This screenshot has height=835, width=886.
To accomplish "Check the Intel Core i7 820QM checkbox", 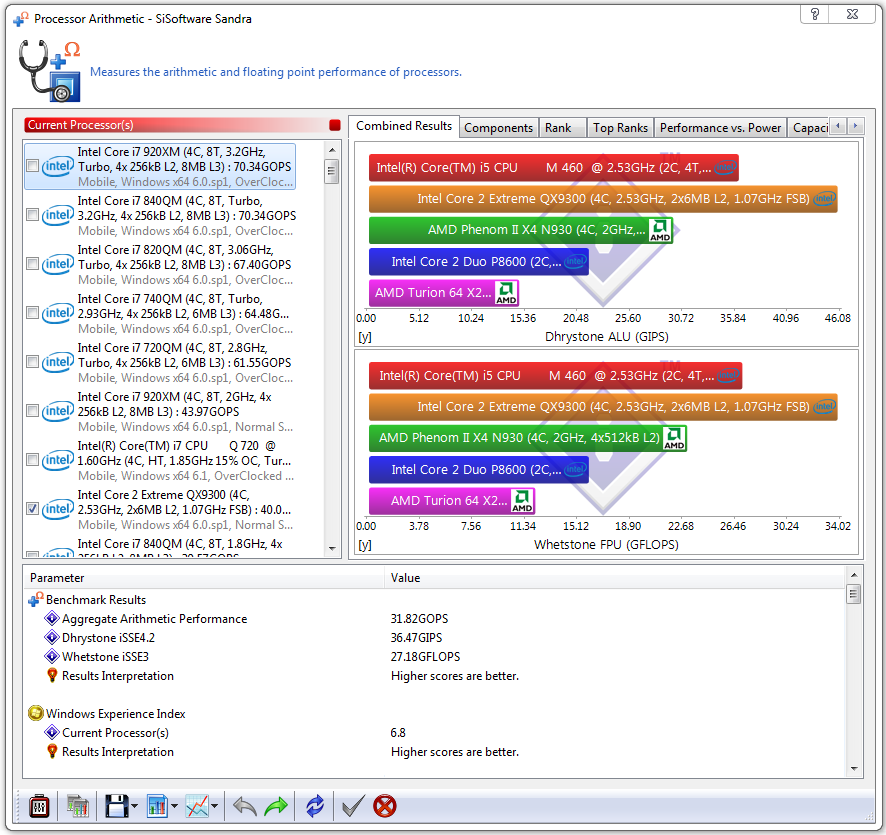I will (33, 264).
